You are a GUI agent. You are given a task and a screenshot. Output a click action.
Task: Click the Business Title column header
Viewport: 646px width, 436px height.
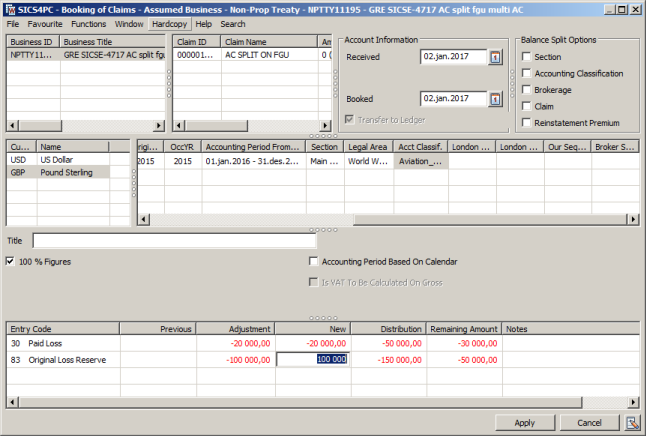tap(113, 42)
